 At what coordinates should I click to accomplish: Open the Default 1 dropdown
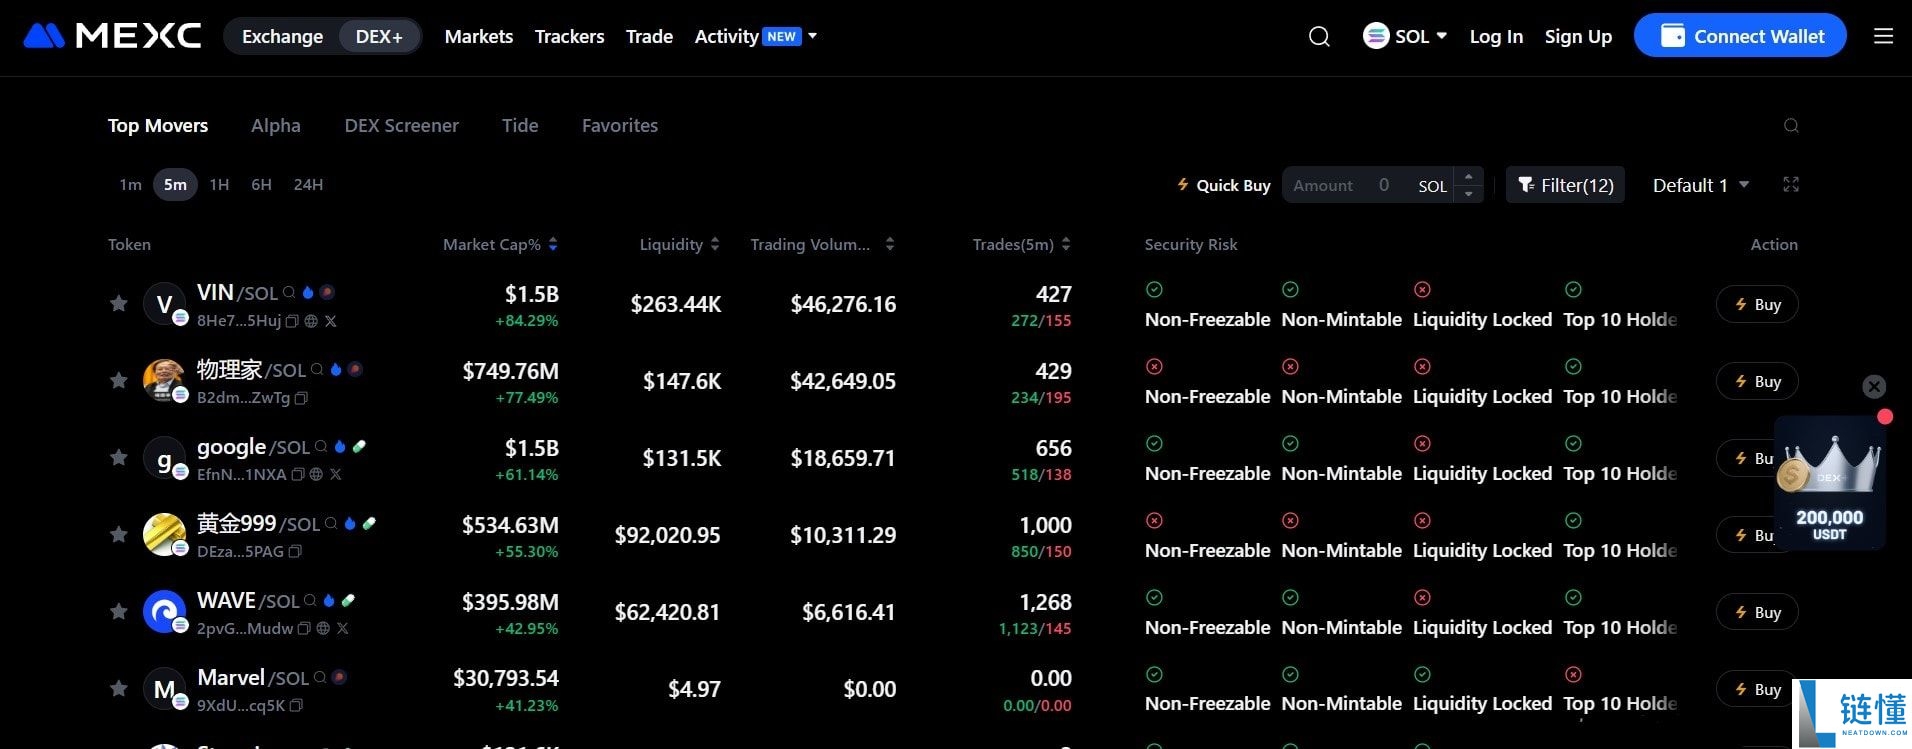[x=1700, y=185]
